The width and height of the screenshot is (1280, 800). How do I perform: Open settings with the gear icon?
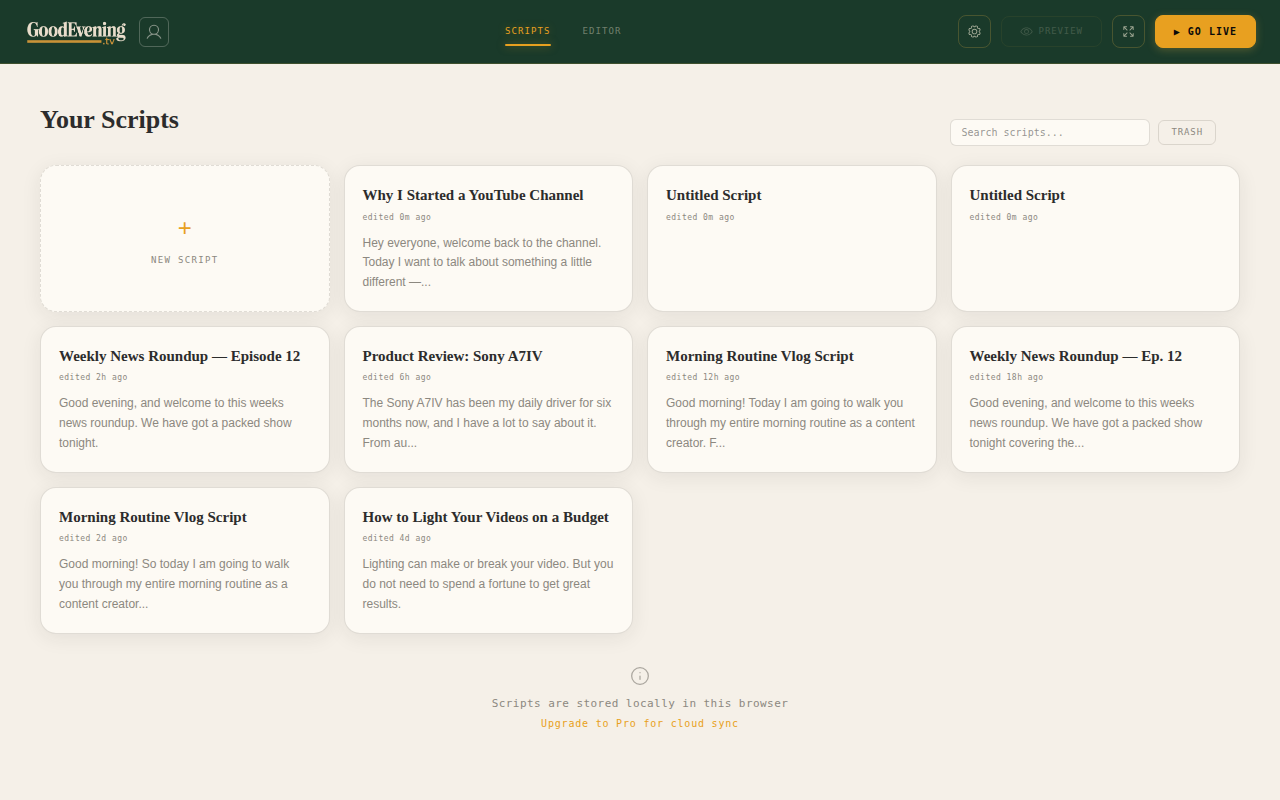click(974, 31)
